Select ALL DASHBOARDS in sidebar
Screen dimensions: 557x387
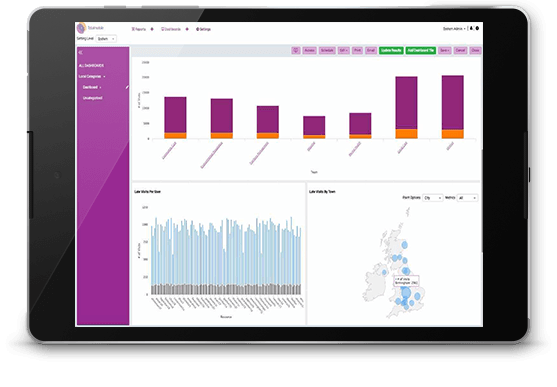[x=91, y=66]
